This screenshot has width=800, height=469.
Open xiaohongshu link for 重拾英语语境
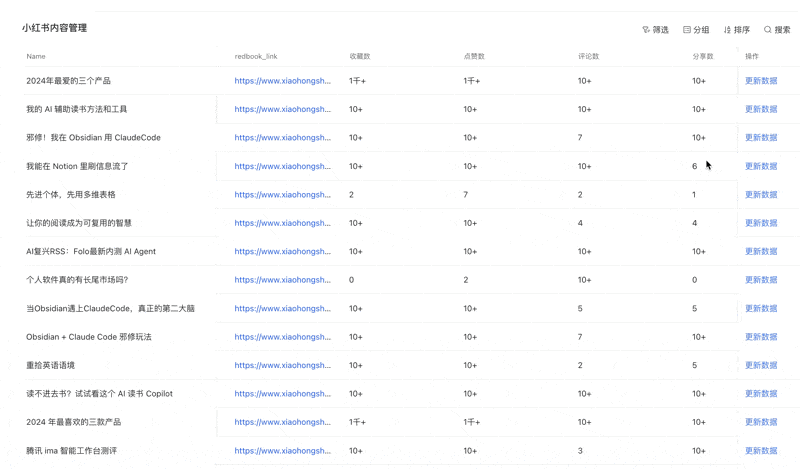click(x=282, y=365)
